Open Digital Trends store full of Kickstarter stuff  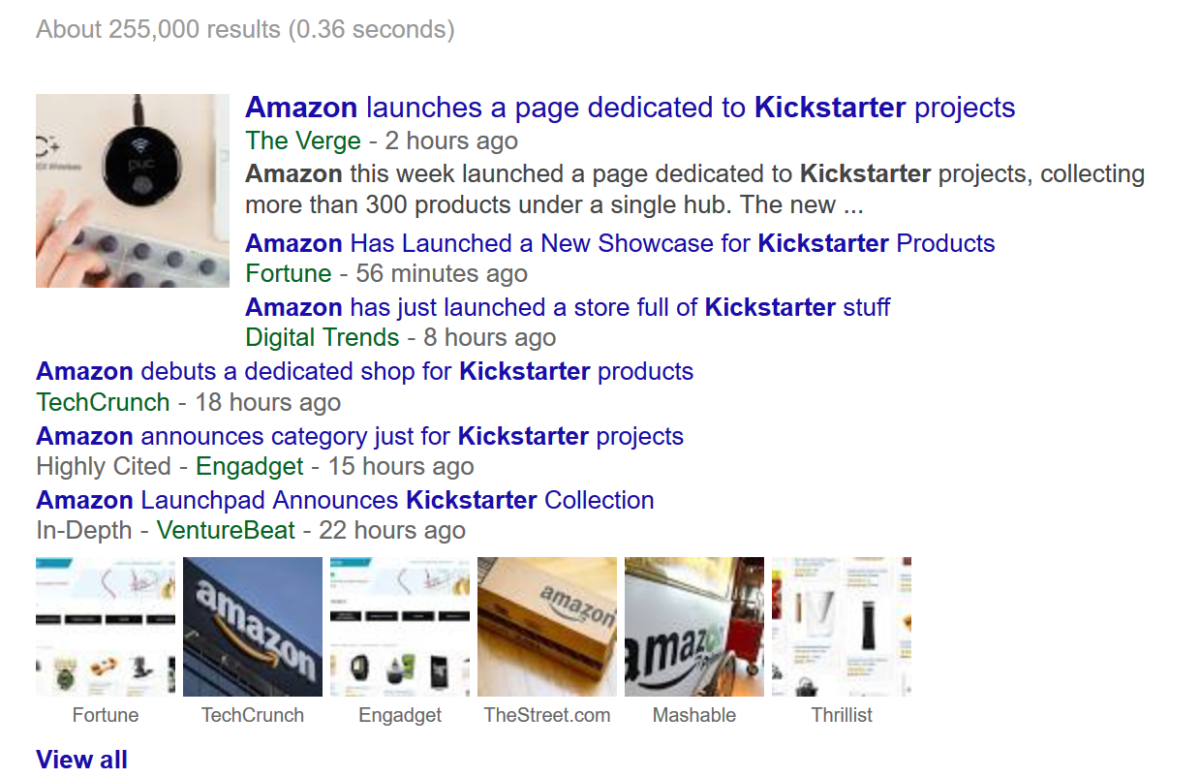(567, 307)
